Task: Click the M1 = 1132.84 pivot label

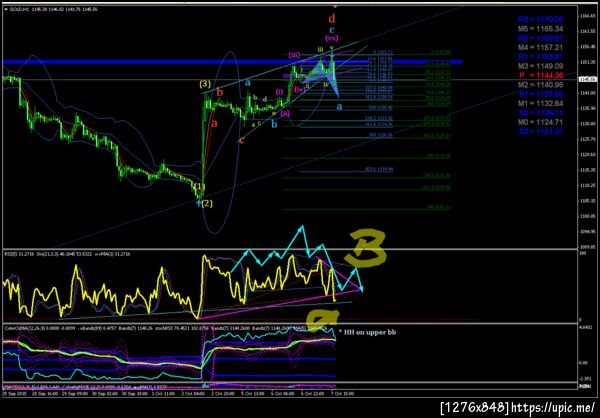Action: click(x=542, y=103)
